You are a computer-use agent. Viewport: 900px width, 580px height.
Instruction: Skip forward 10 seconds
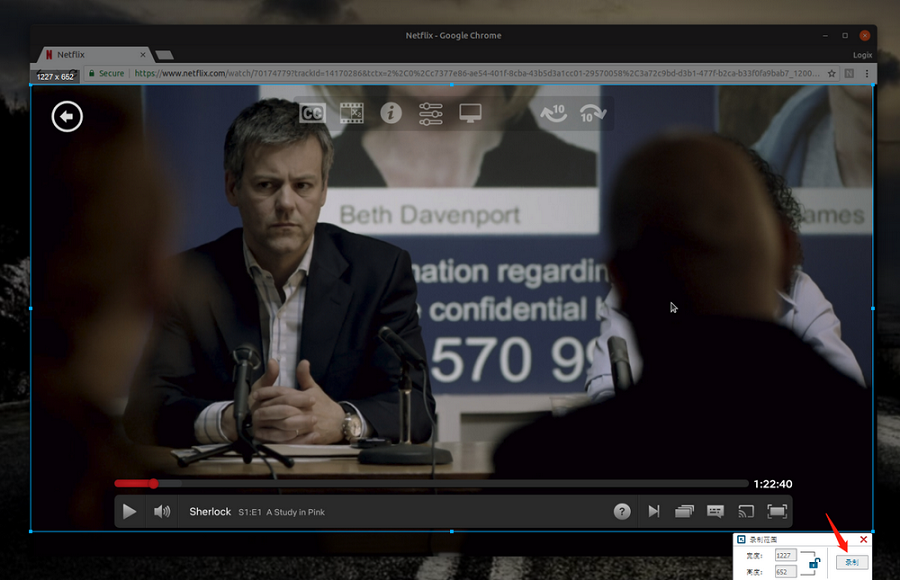click(x=592, y=113)
